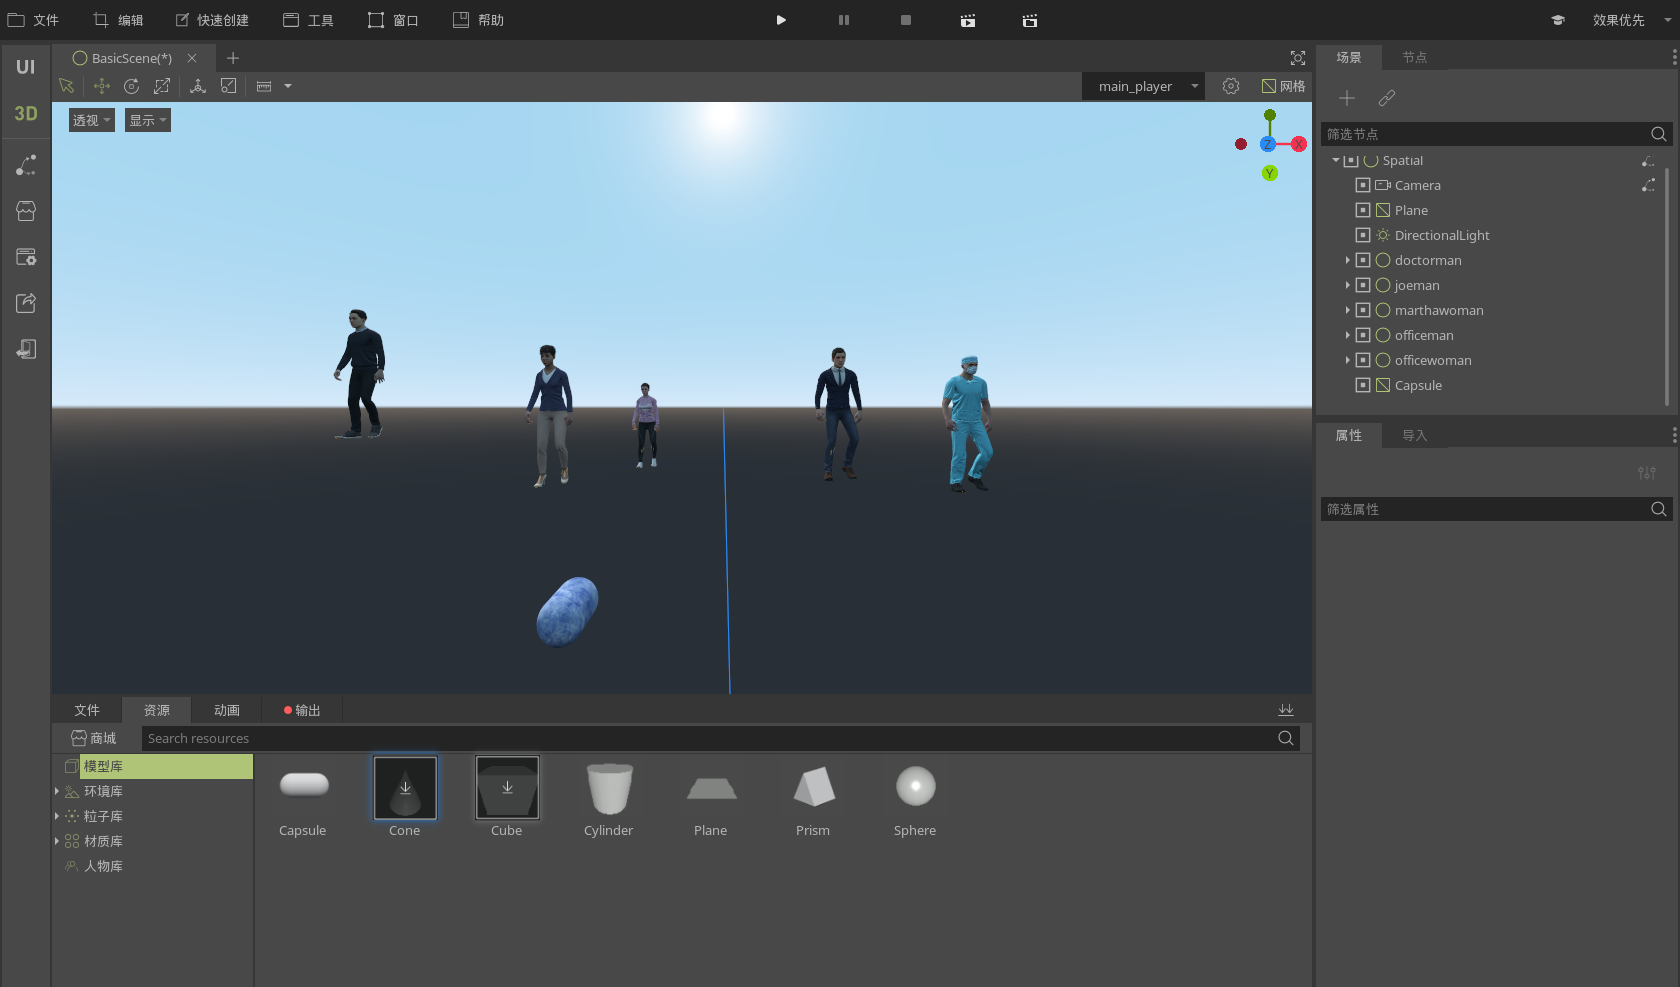
Task: Select the arrow selection tool
Action: [67, 86]
